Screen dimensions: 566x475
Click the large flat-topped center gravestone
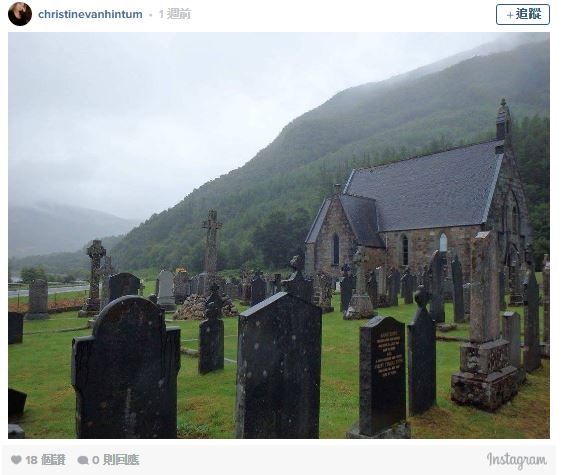(x=279, y=365)
